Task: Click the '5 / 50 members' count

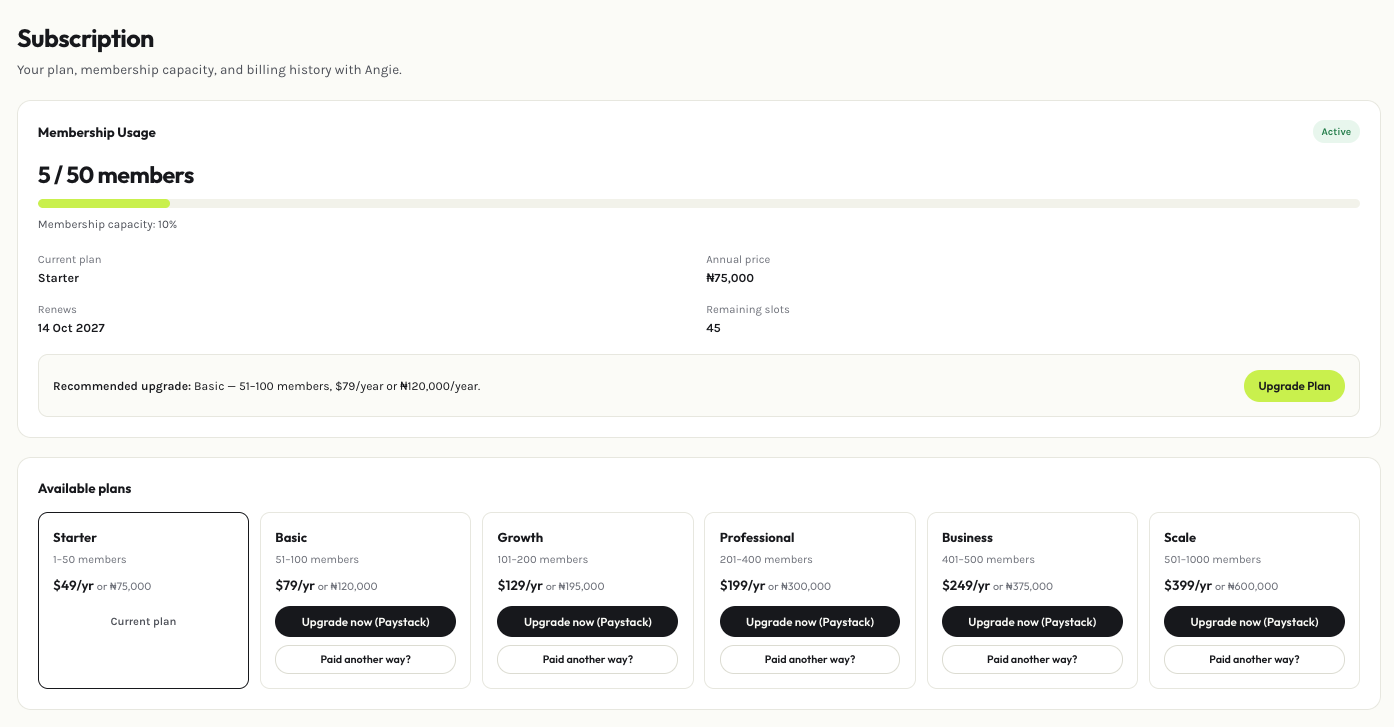Action: 116,176
